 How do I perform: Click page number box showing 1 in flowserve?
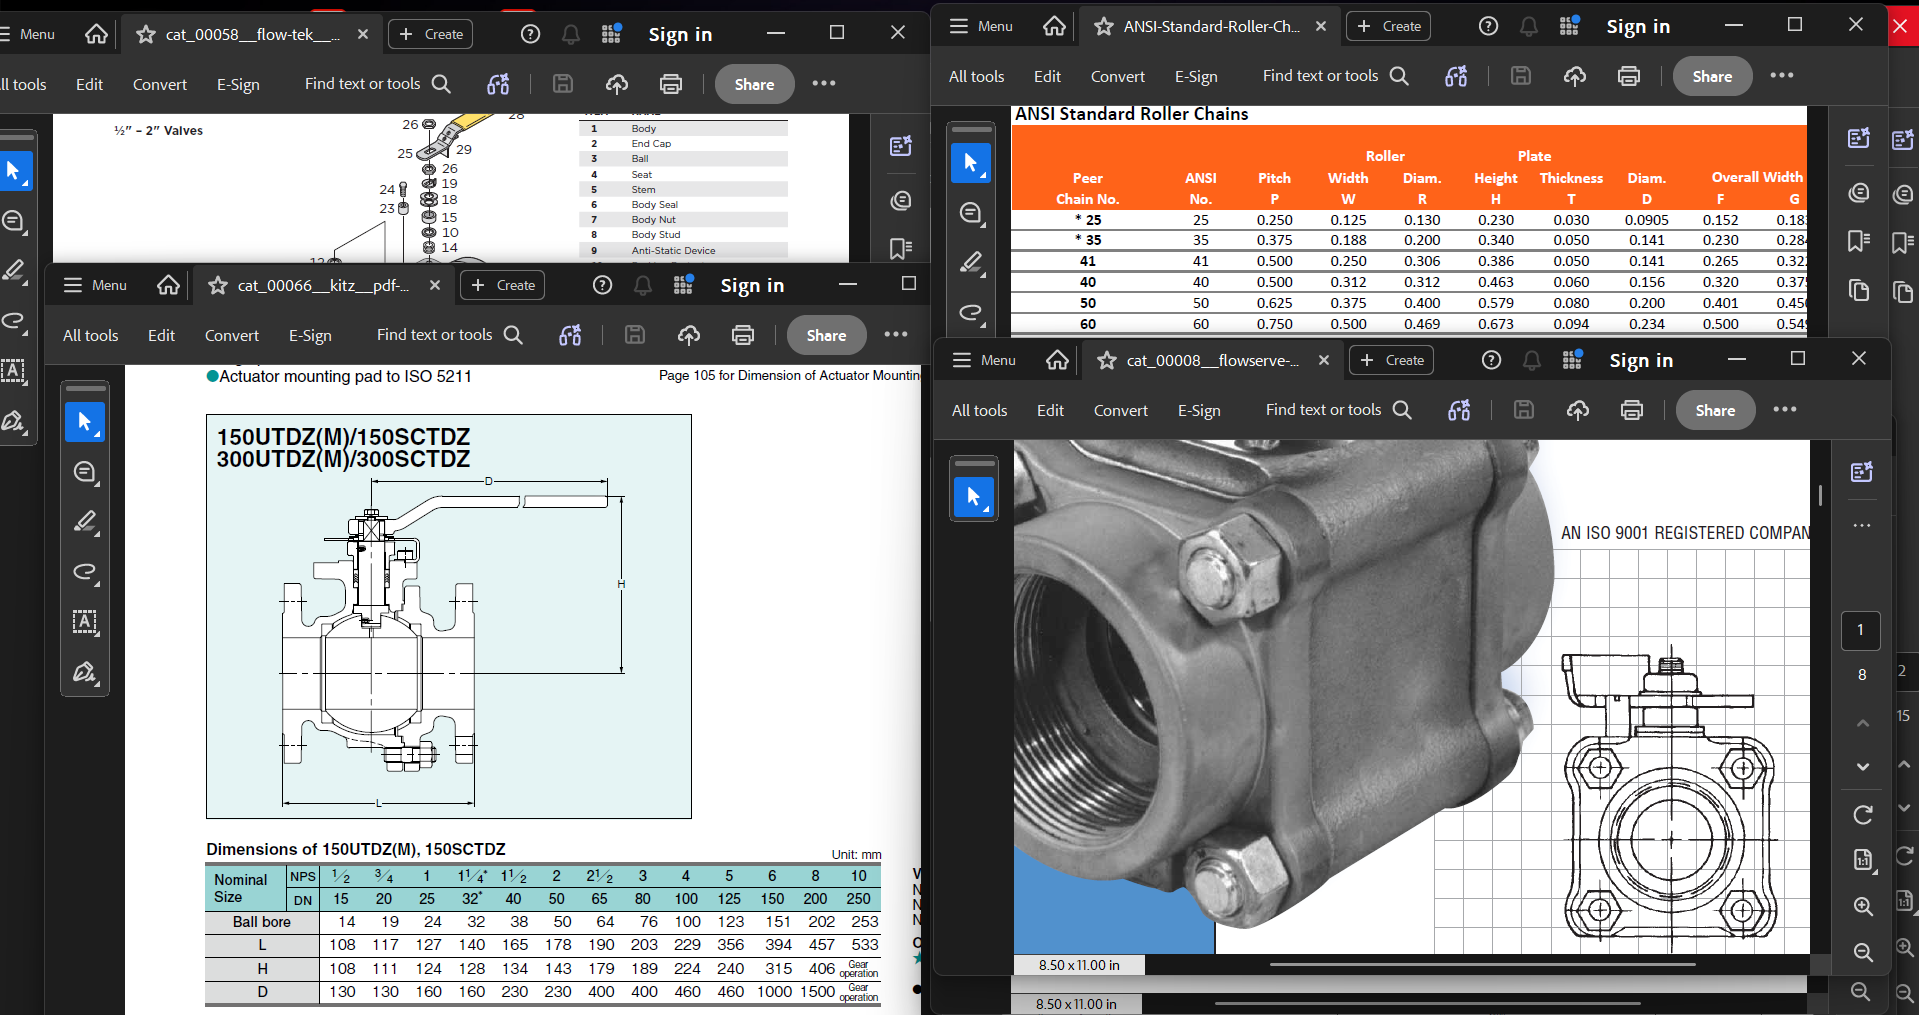point(1861,630)
